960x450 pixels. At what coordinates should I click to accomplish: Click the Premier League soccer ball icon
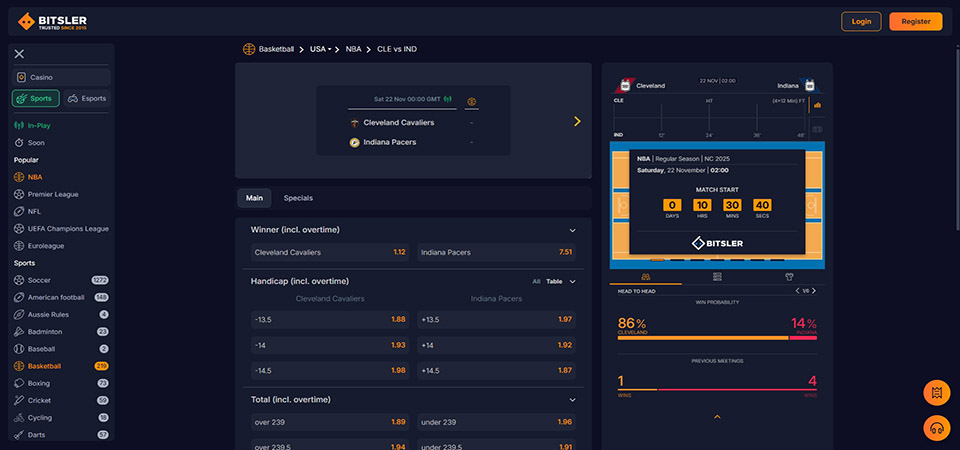point(19,194)
